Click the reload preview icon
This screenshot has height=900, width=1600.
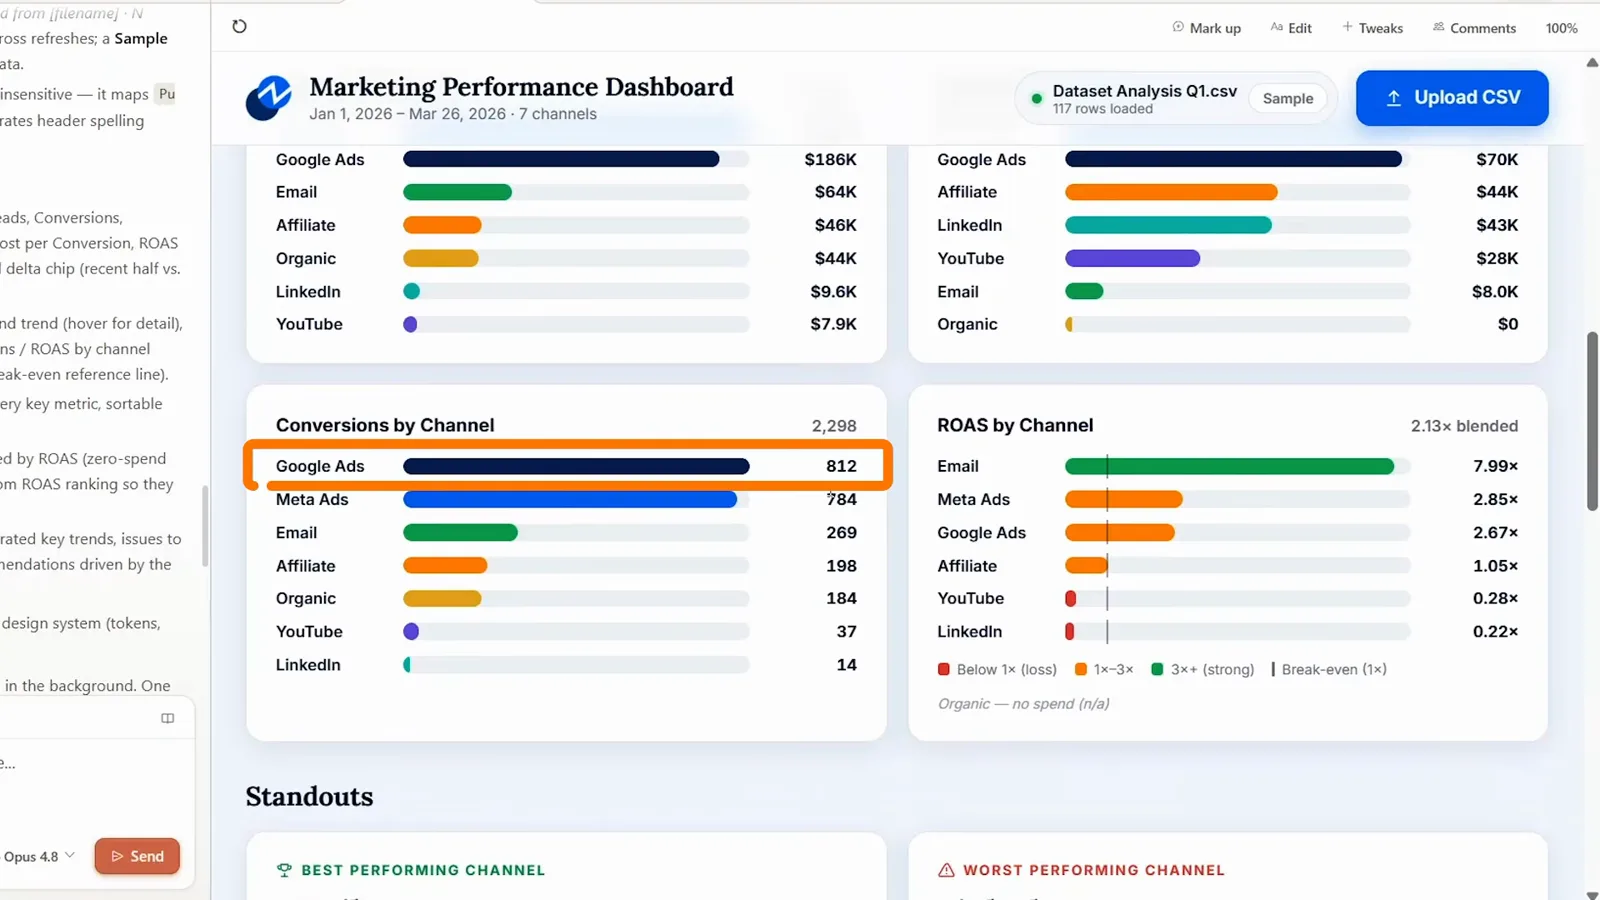pos(239,26)
